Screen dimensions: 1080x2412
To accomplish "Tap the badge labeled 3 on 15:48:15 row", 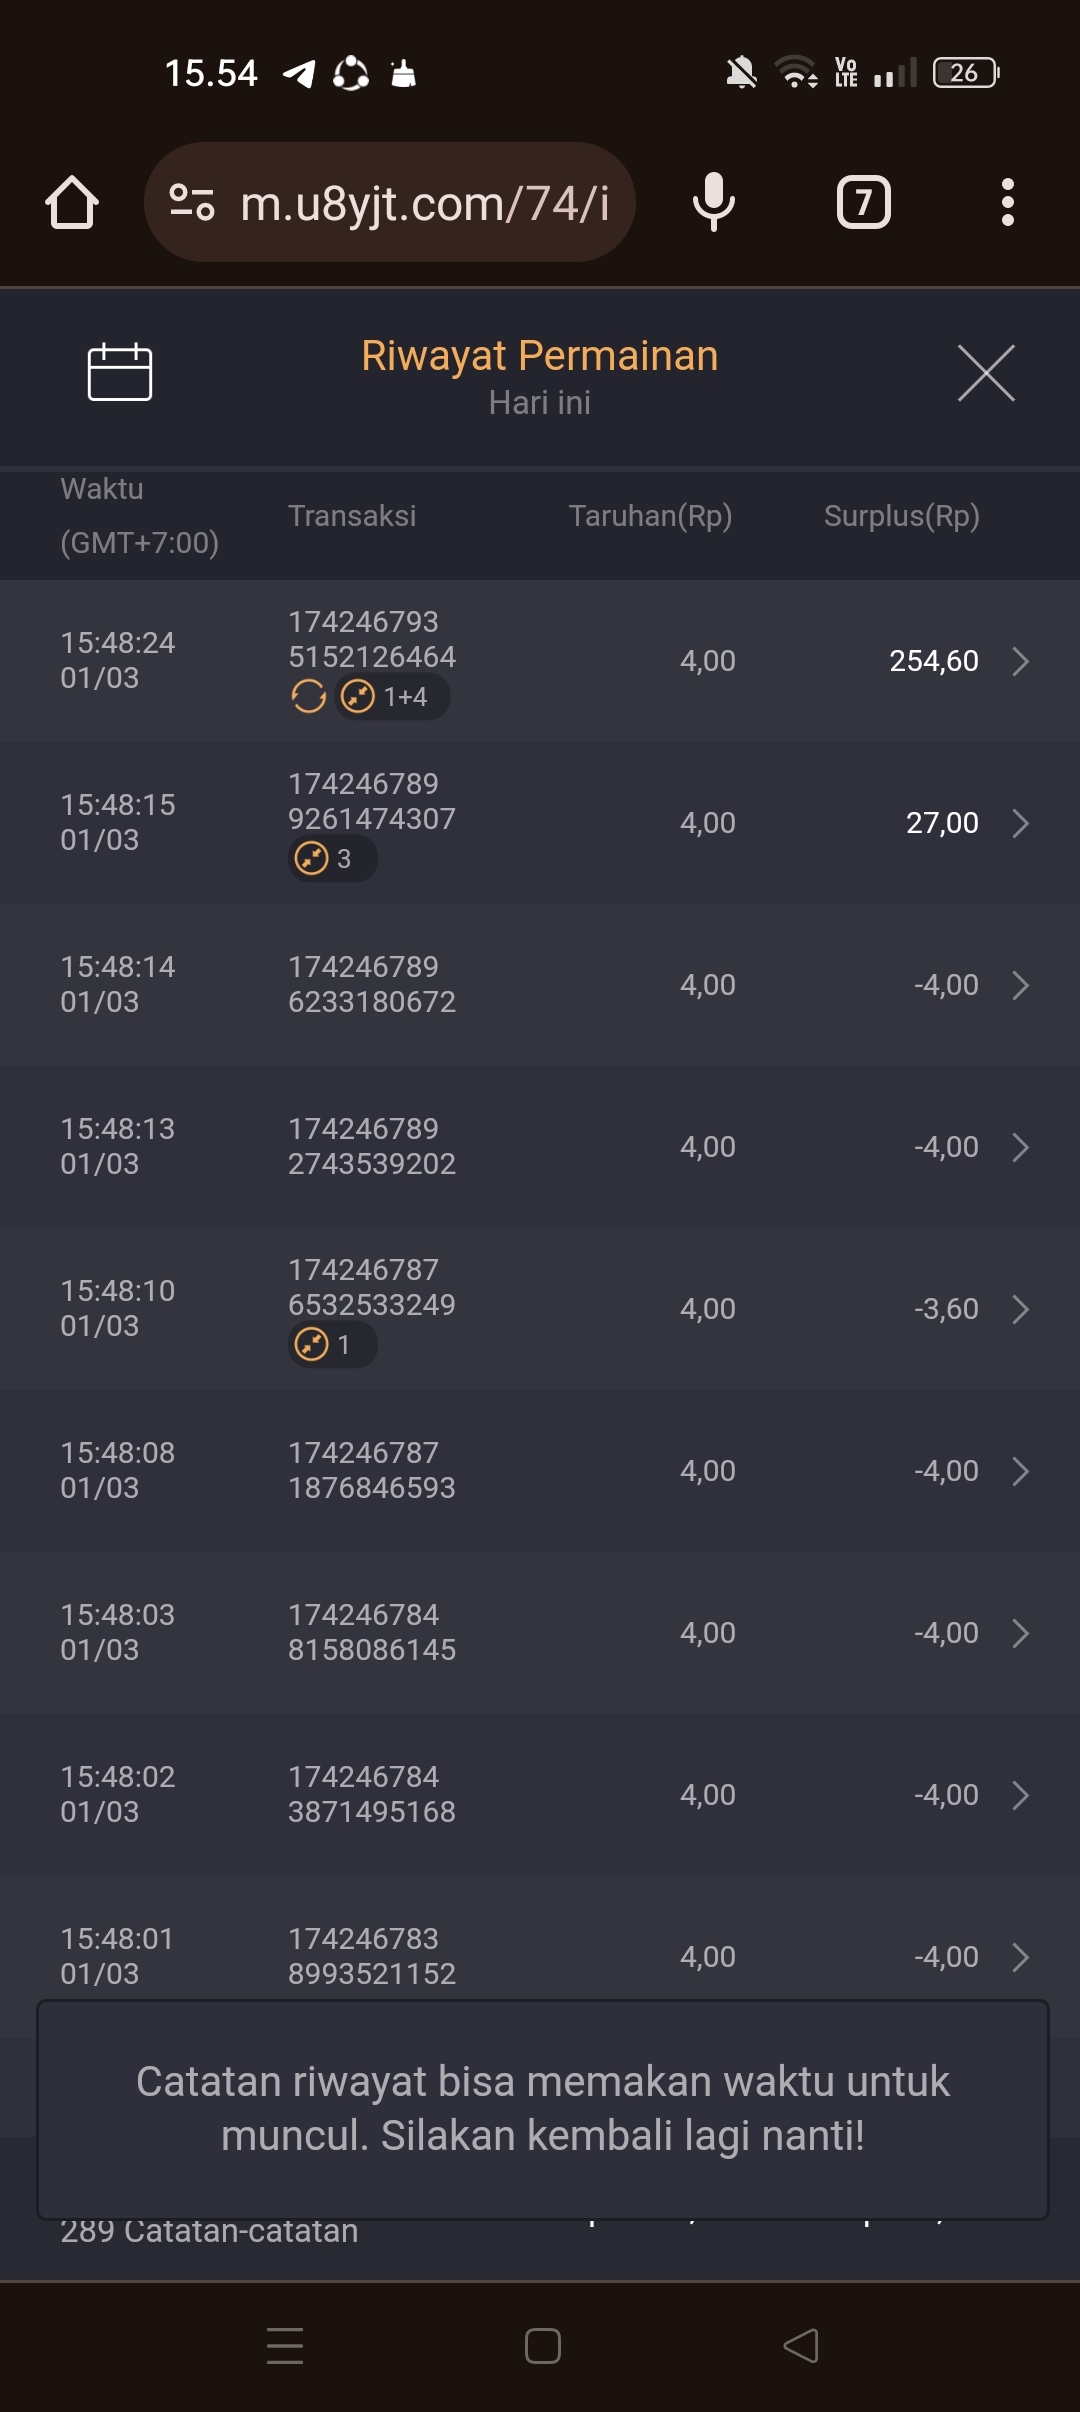I will pos(332,858).
